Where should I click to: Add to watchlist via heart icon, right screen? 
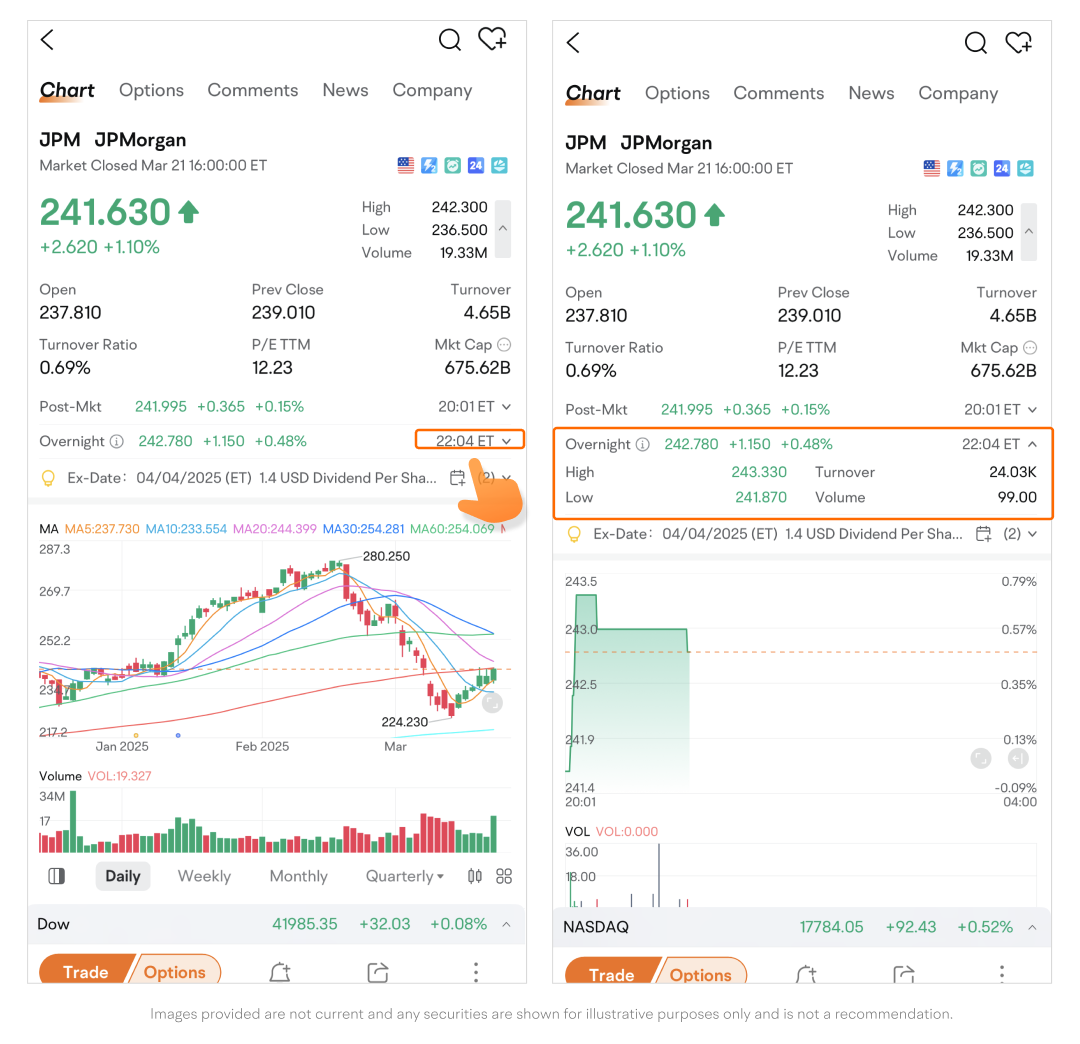pyautogui.click(x=1019, y=43)
